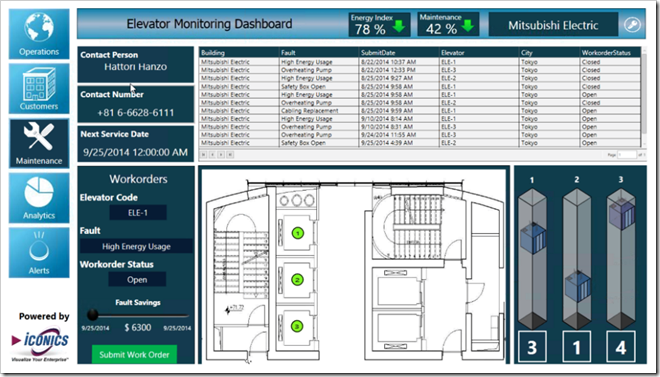Viewport: 660px width, 377px height.
Task: Click the Energy Index green down arrow
Action: 398,27
